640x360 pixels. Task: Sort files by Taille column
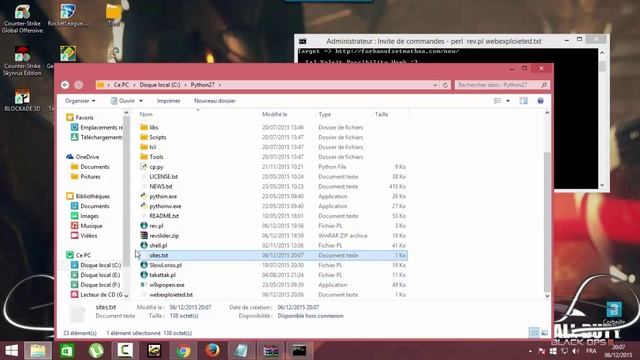pos(381,114)
